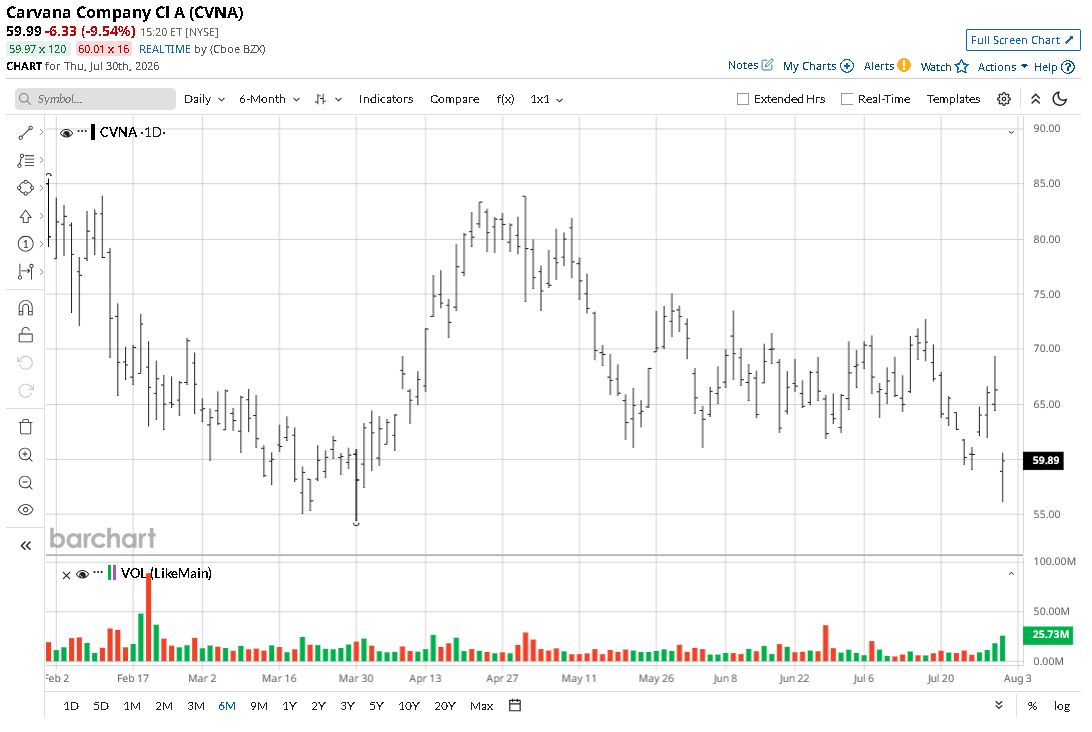Open Notes for this chart

[750, 65]
